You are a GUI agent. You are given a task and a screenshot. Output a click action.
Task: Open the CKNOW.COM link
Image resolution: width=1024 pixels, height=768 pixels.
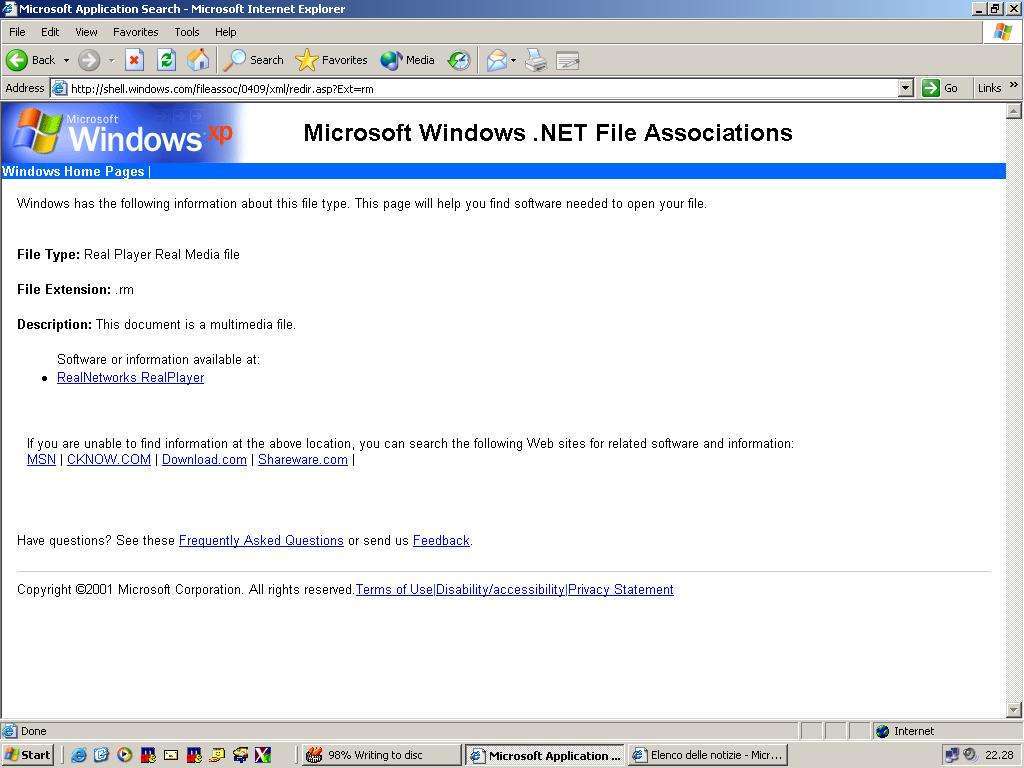(108, 459)
